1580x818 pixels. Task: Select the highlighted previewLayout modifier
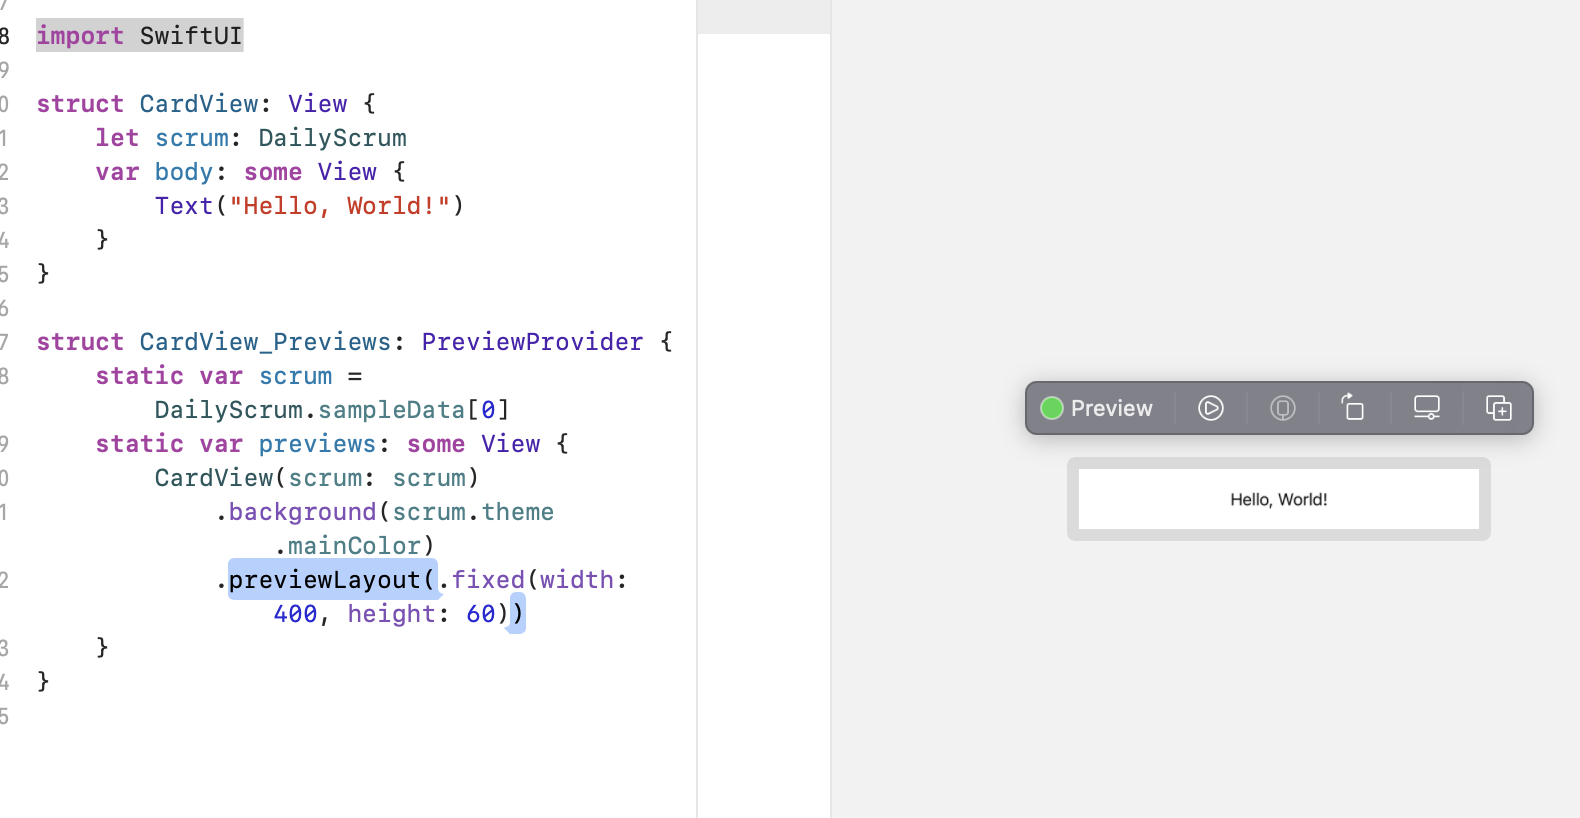tap(330, 580)
